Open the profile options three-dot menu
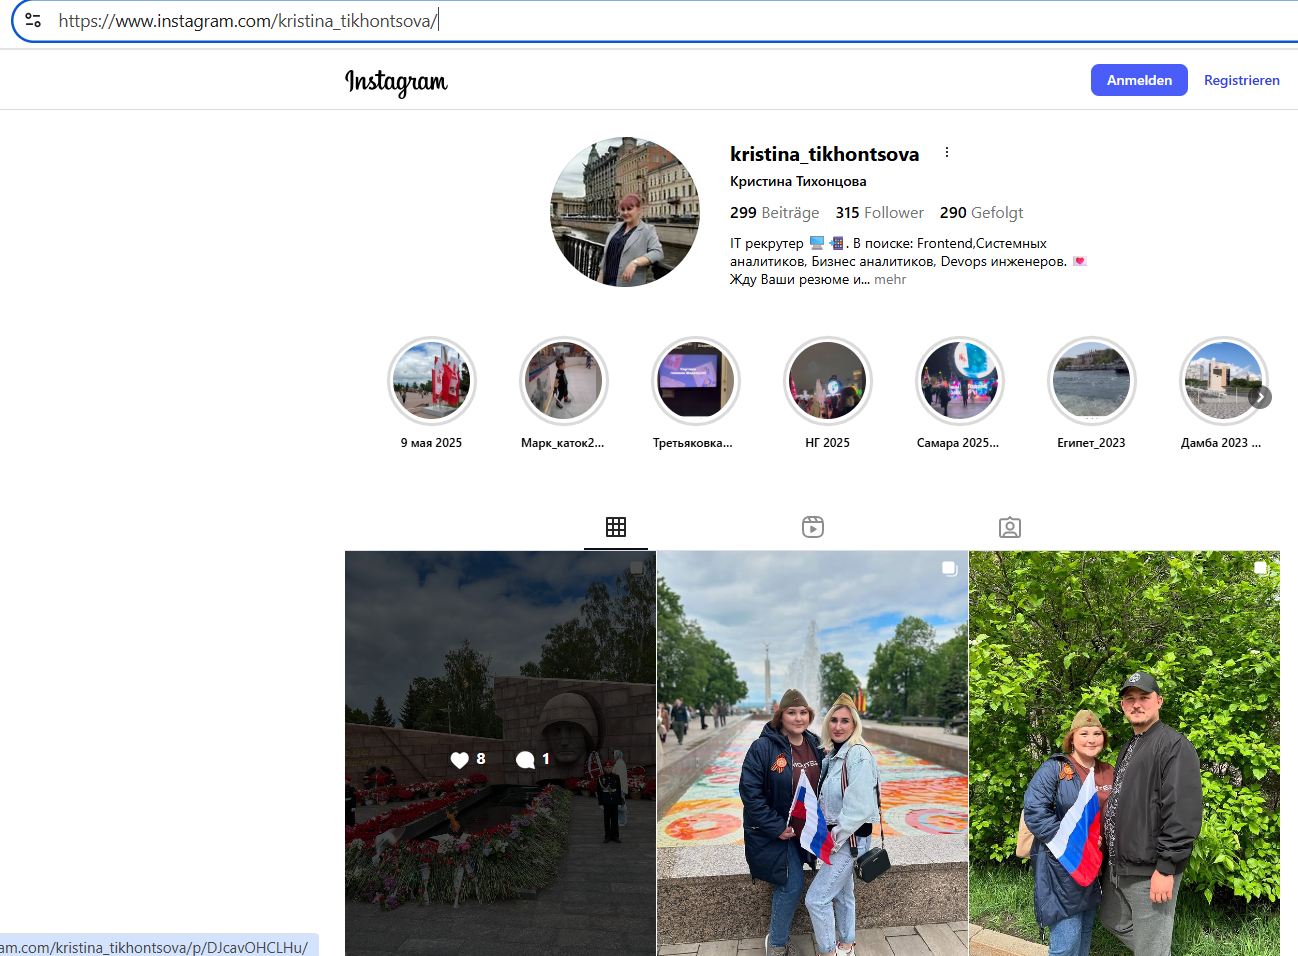 tap(946, 153)
